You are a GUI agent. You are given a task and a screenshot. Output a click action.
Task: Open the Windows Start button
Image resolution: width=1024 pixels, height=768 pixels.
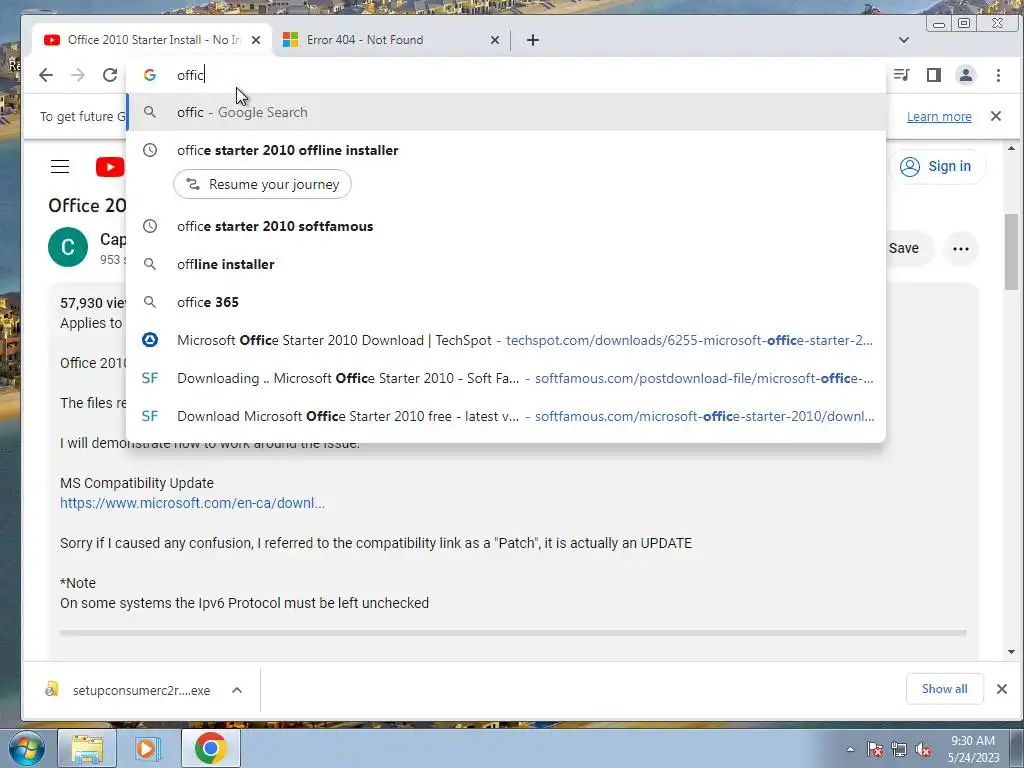point(27,748)
